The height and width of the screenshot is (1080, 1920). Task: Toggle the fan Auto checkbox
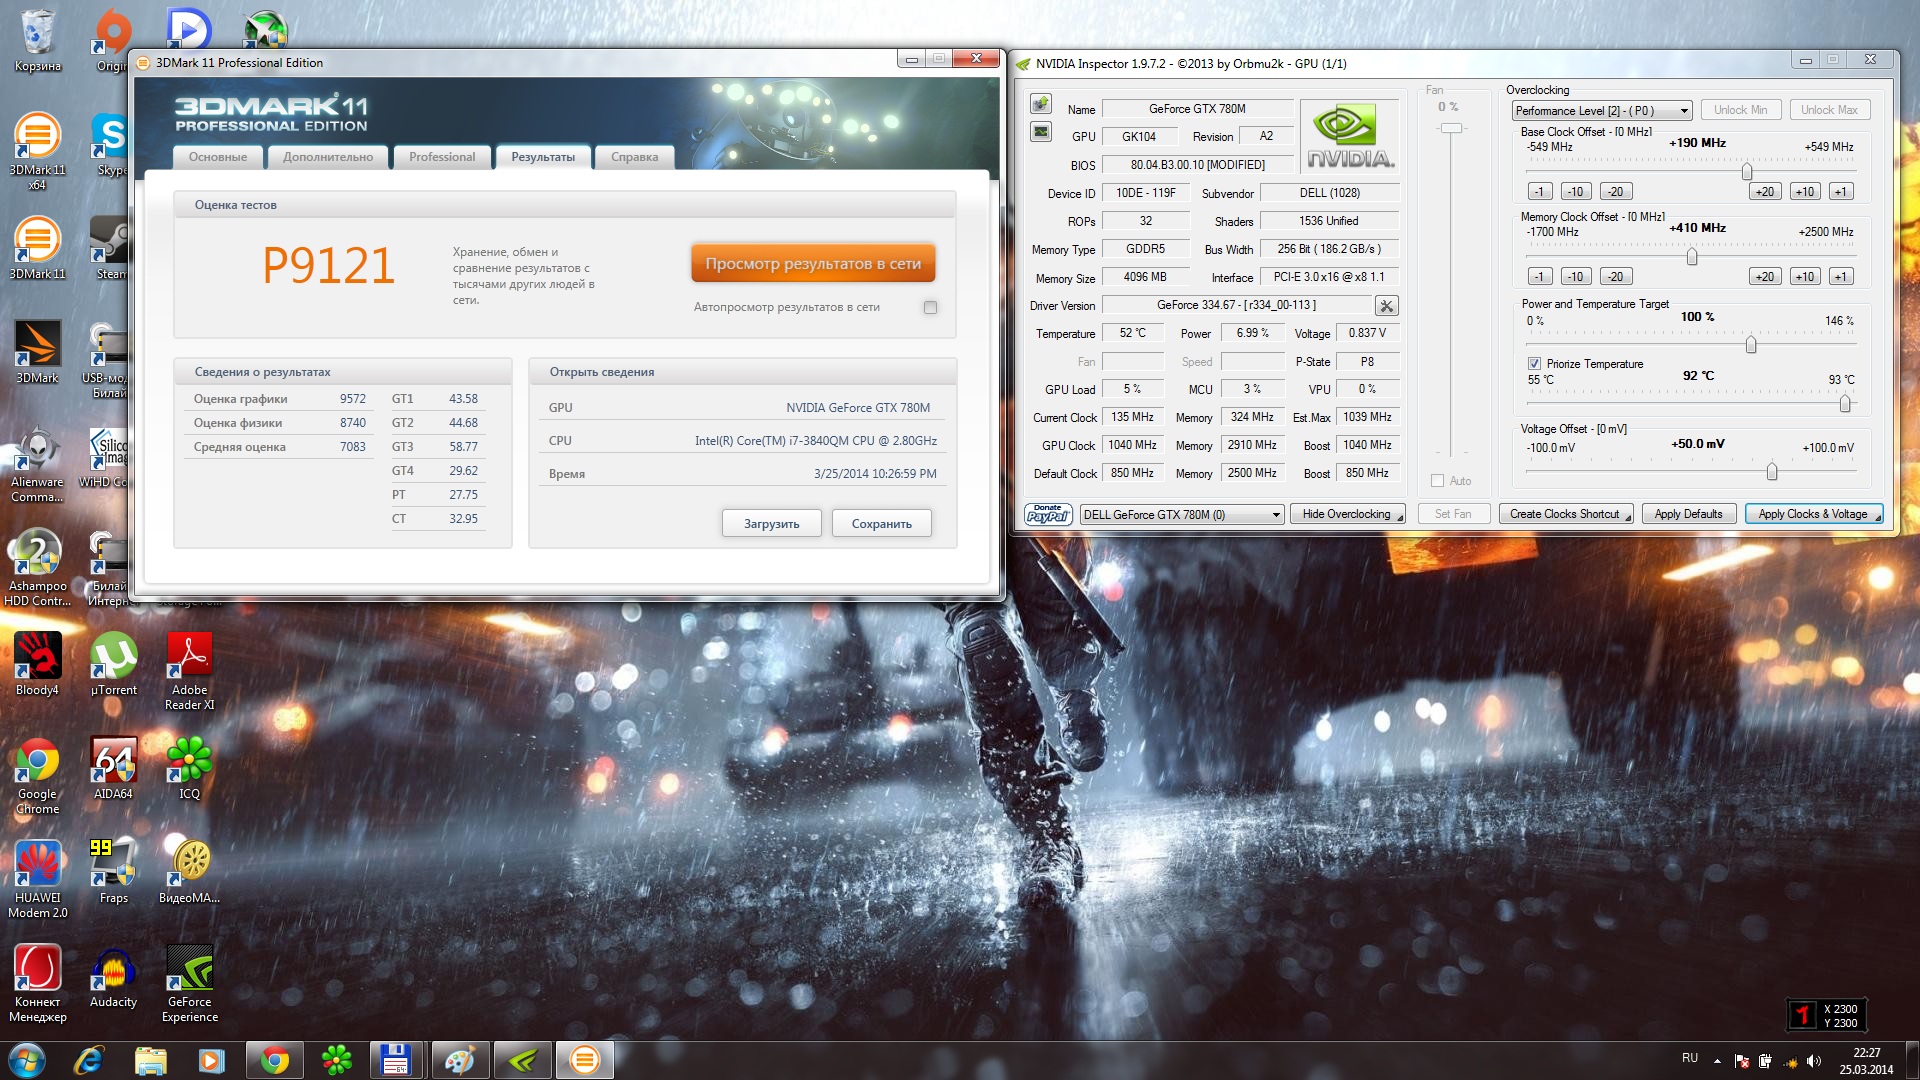click(x=1438, y=481)
